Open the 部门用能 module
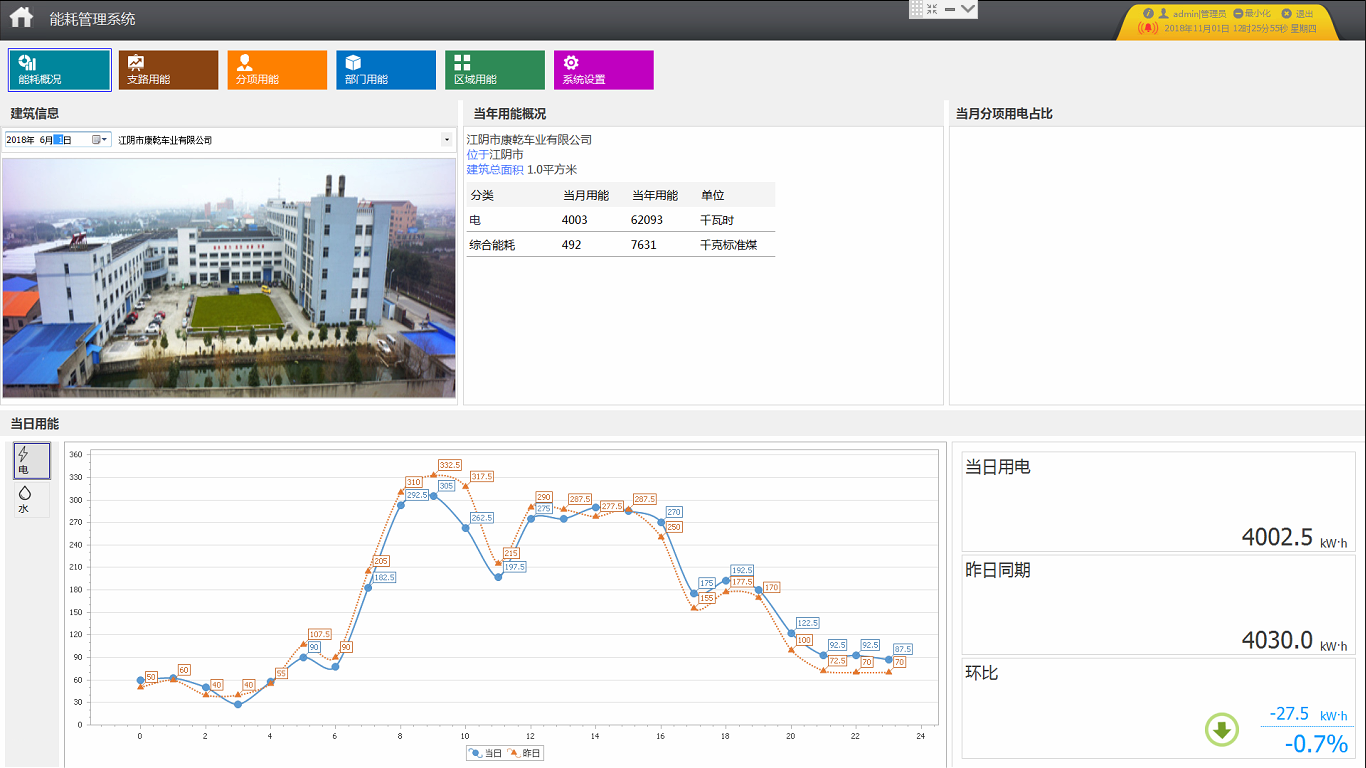The height and width of the screenshot is (768, 1366). (385, 69)
